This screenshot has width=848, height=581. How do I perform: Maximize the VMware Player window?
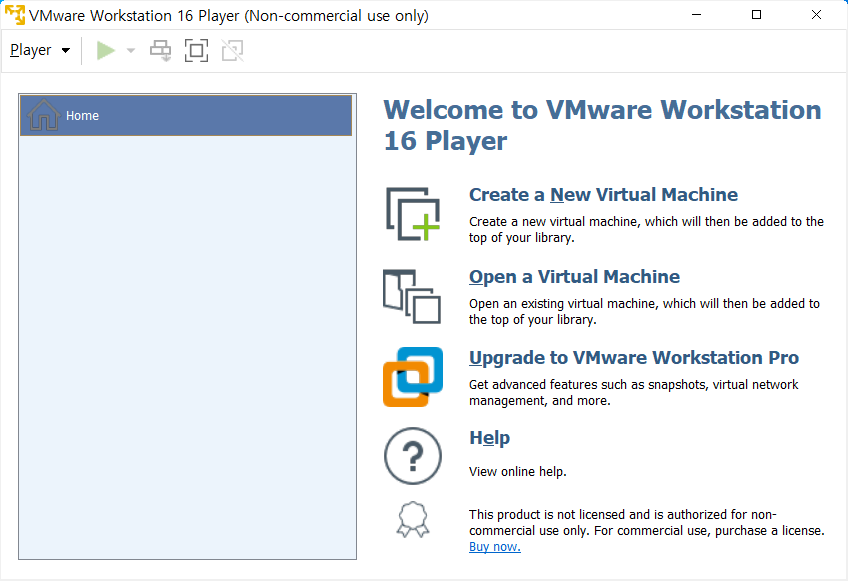(x=757, y=15)
